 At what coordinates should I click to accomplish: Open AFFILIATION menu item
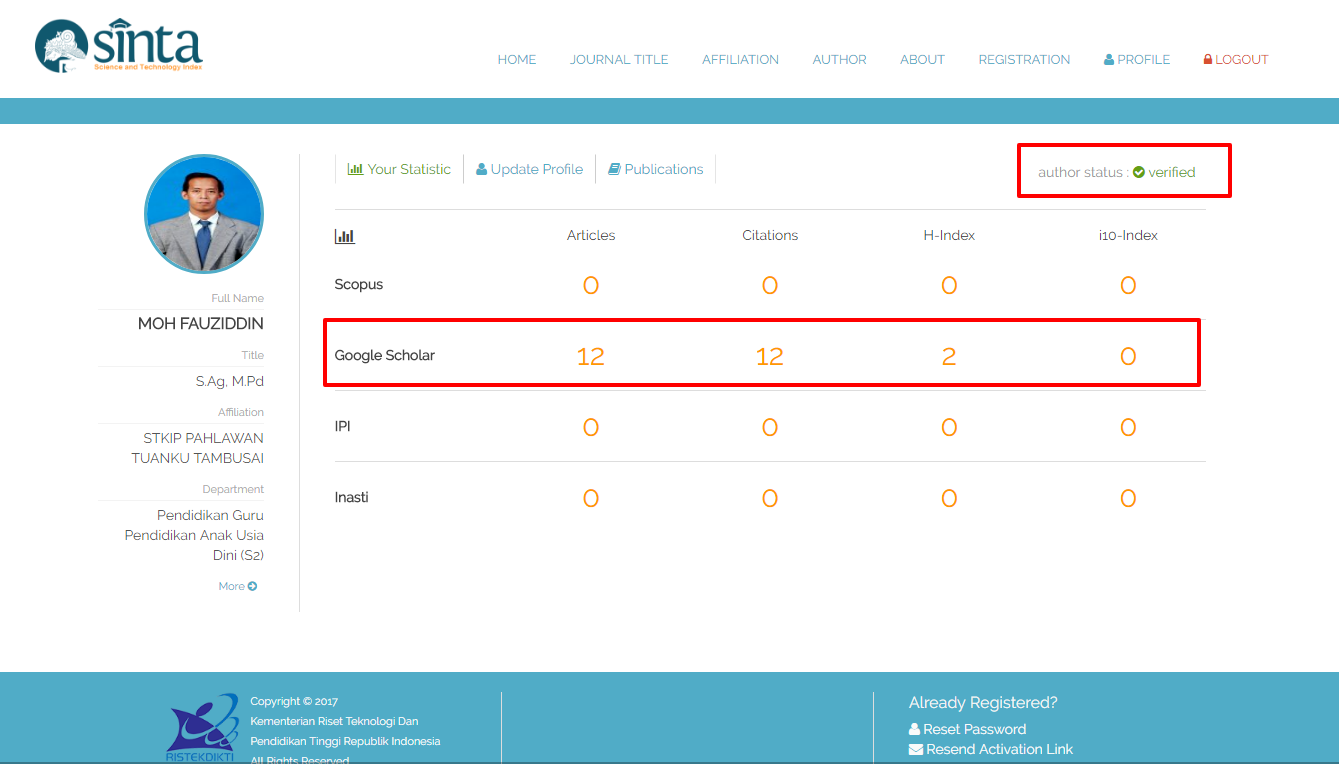click(x=740, y=60)
